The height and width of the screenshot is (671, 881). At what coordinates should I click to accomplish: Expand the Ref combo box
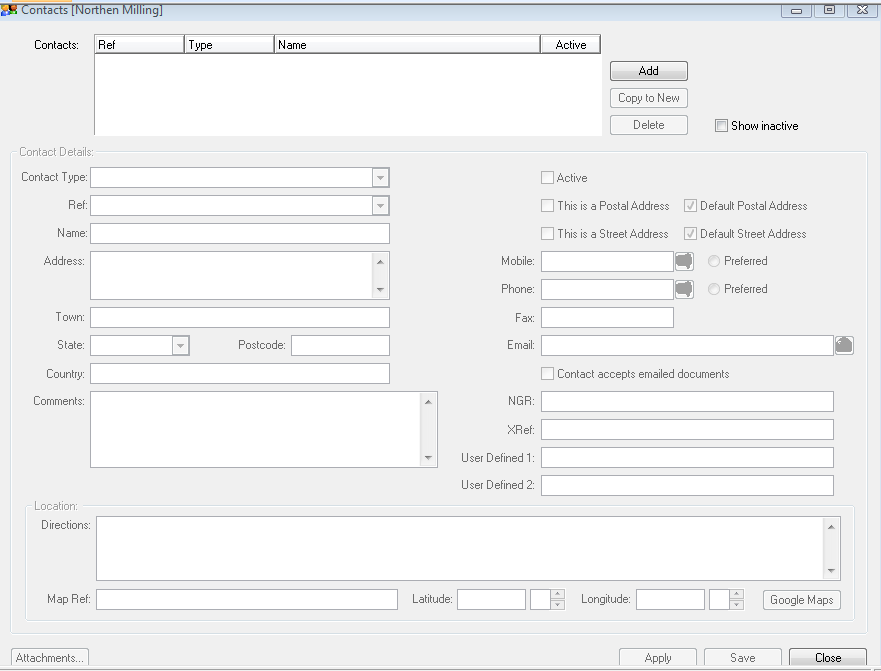(x=380, y=206)
